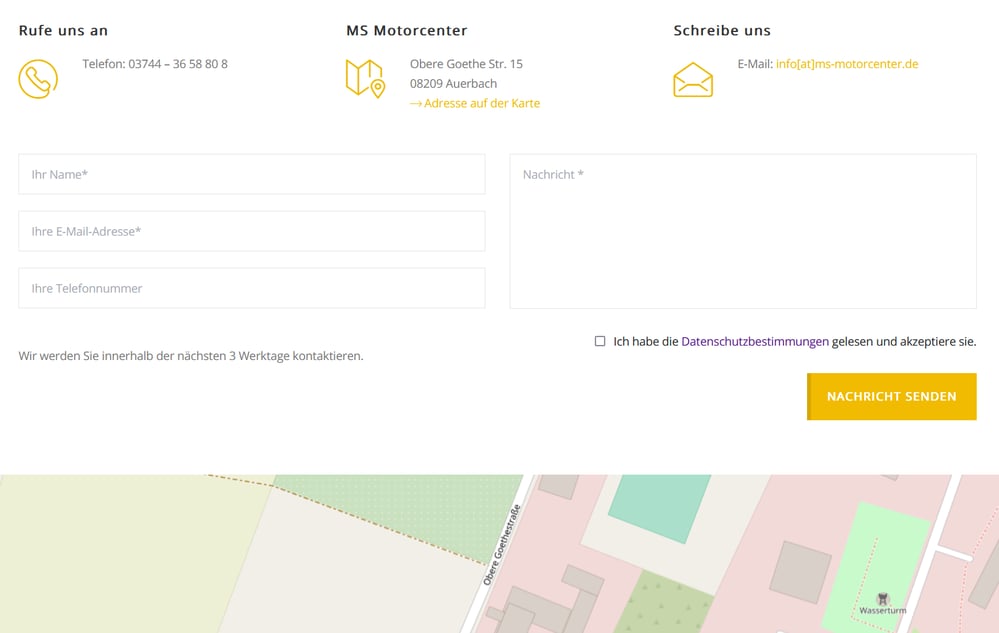This screenshot has width=999, height=633.
Task: Click the 'Rufe uns an' heading
Action: point(63,31)
